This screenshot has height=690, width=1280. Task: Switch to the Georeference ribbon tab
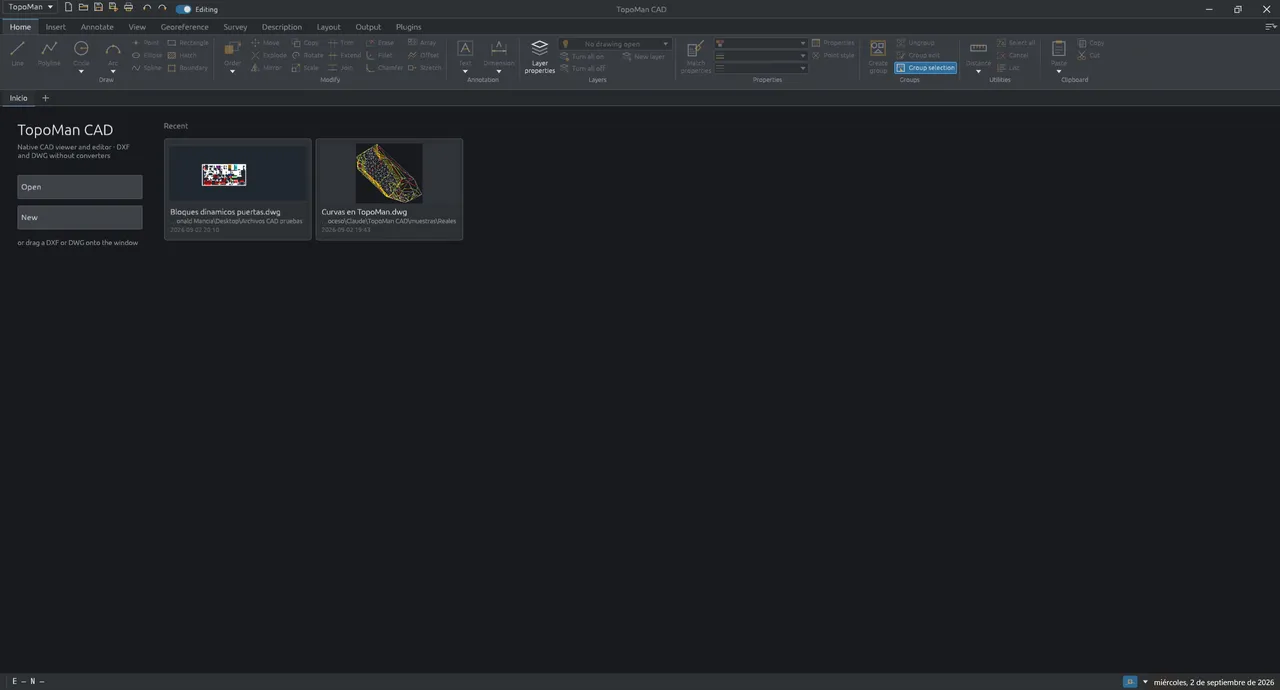click(185, 27)
